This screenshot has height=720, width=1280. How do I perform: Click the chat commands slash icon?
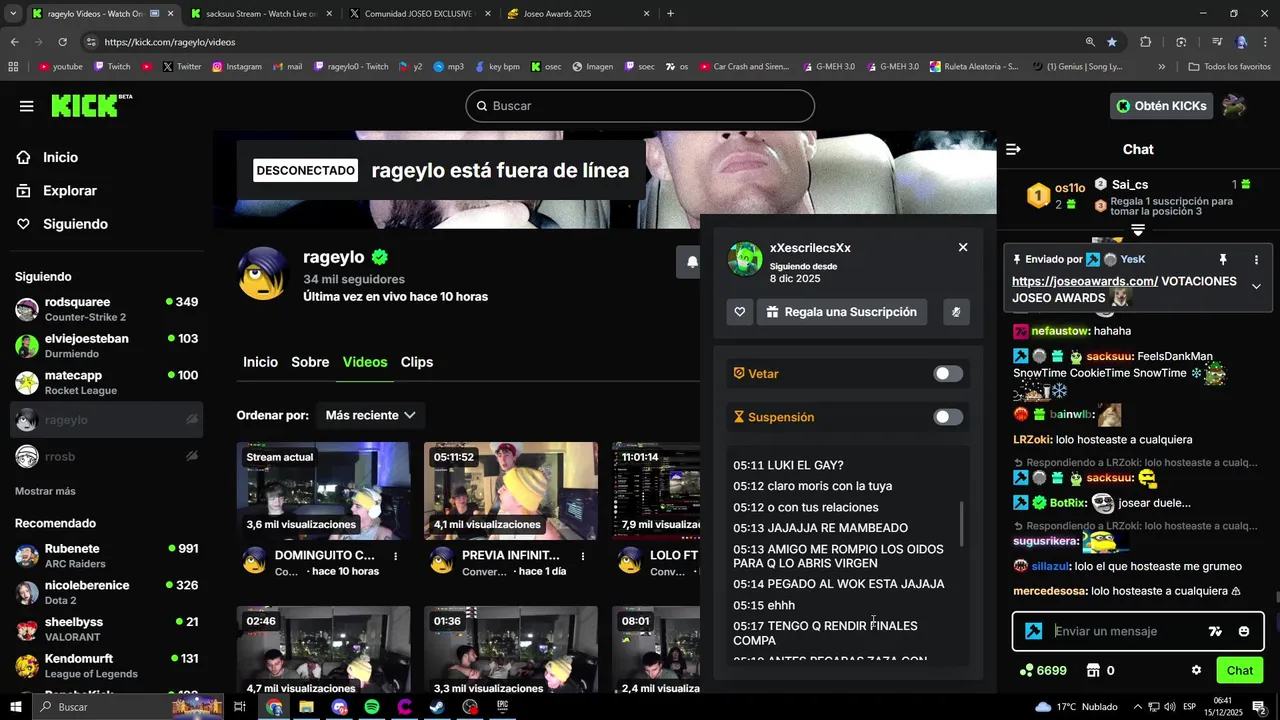coord(1215,631)
